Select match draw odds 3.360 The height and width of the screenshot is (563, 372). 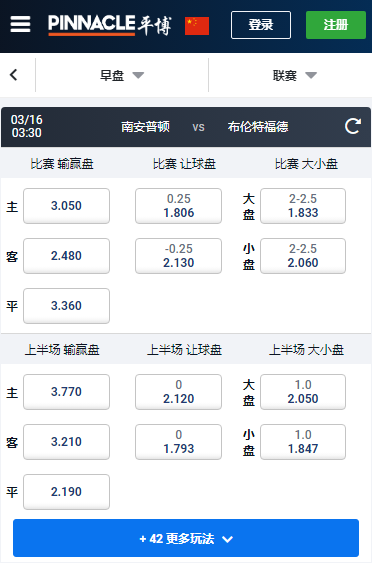[66, 306]
